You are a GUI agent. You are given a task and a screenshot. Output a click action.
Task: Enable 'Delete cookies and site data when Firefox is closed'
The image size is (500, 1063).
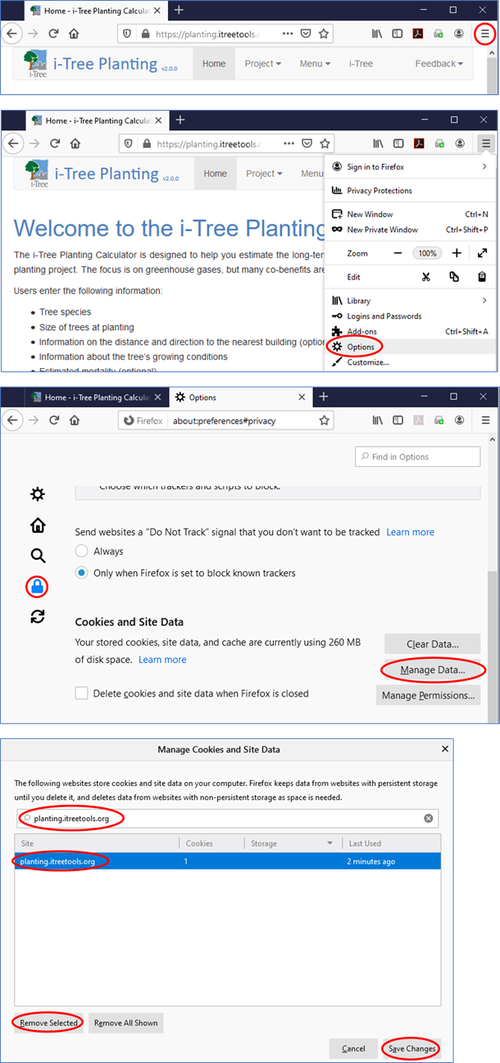(82, 694)
